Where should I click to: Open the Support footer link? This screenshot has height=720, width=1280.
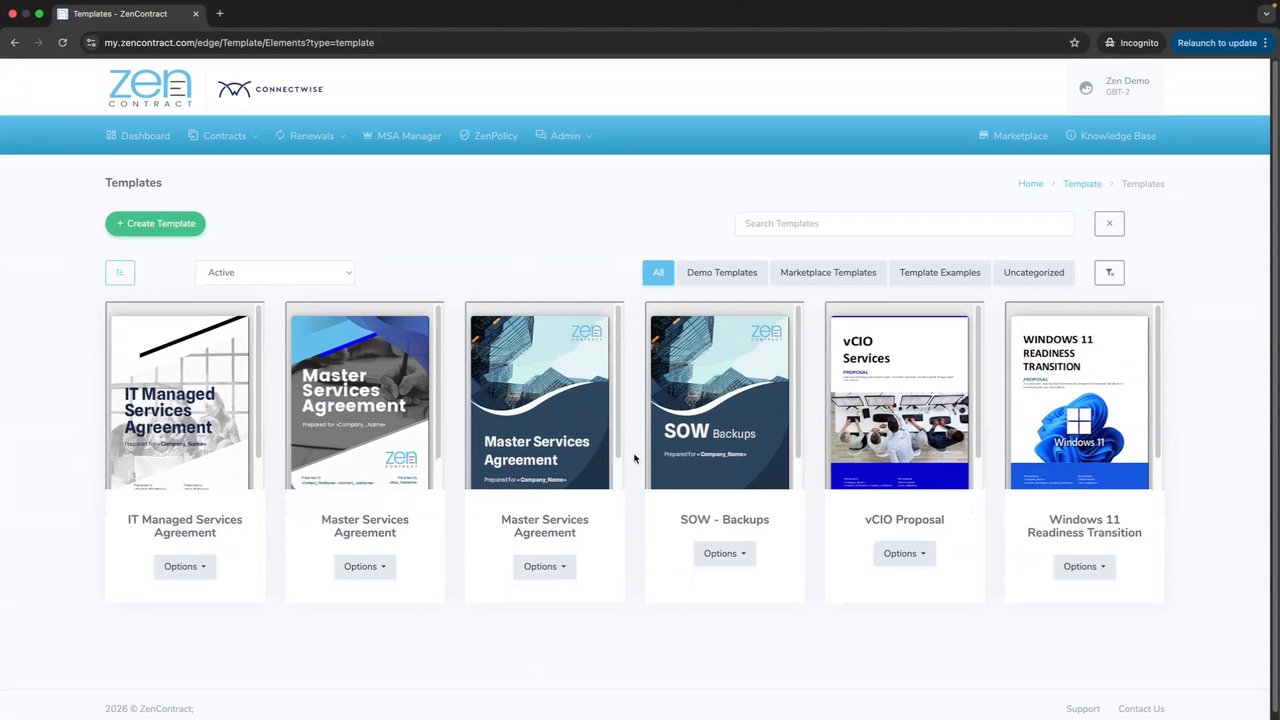tap(1083, 709)
